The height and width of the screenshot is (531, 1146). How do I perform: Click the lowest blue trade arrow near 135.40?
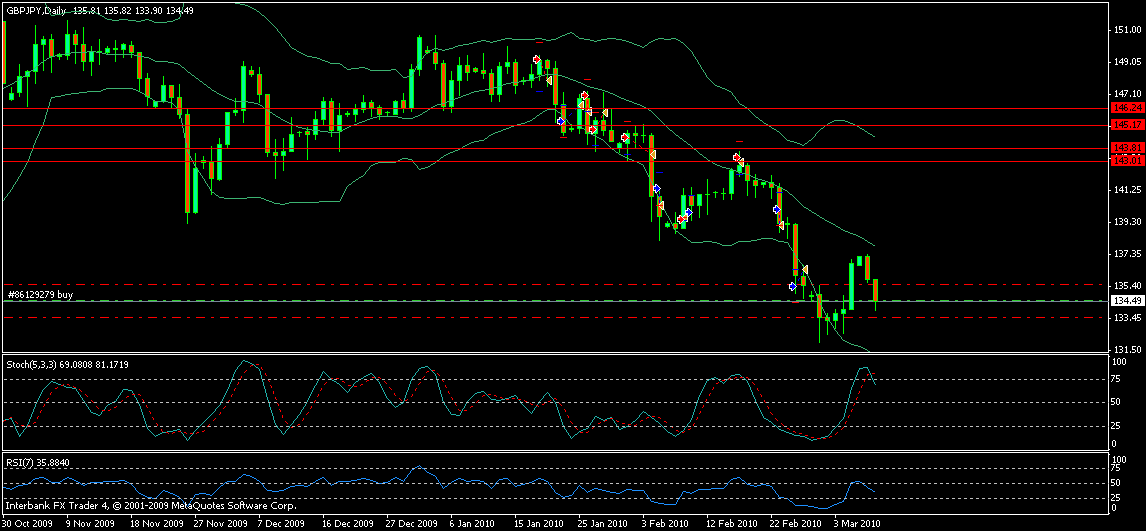[792, 287]
